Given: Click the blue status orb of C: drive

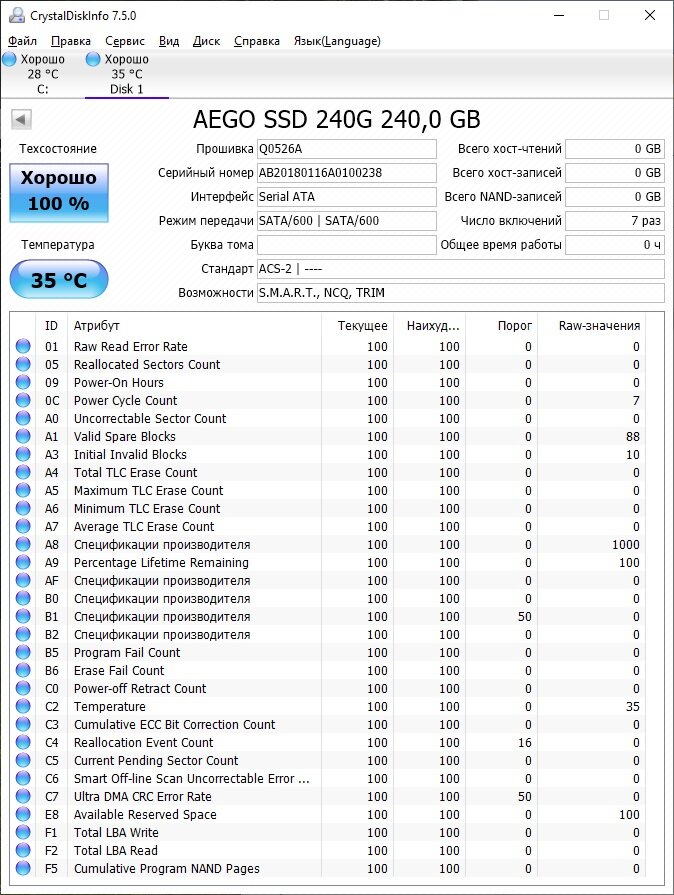Looking at the screenshot, I should pyautogui.click(x=10, y=59).
